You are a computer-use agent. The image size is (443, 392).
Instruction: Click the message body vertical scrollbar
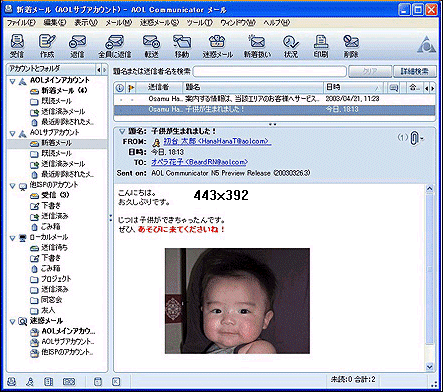pos(430,278)
